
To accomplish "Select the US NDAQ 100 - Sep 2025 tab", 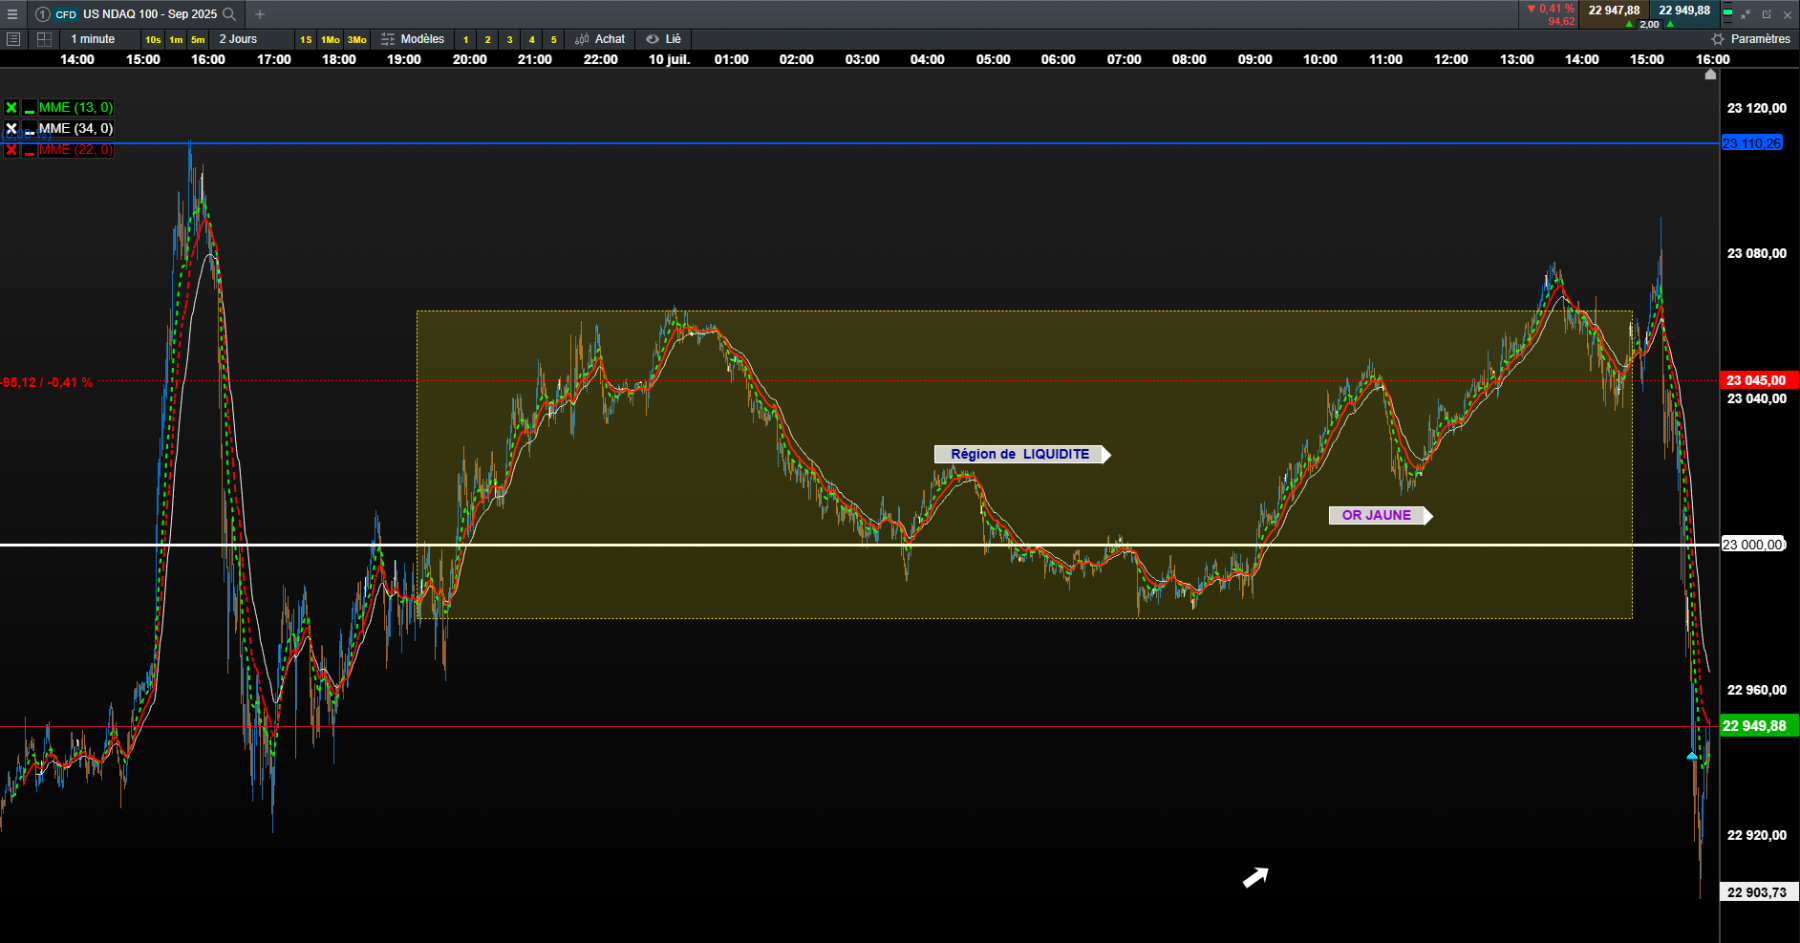I will point(137,14).
